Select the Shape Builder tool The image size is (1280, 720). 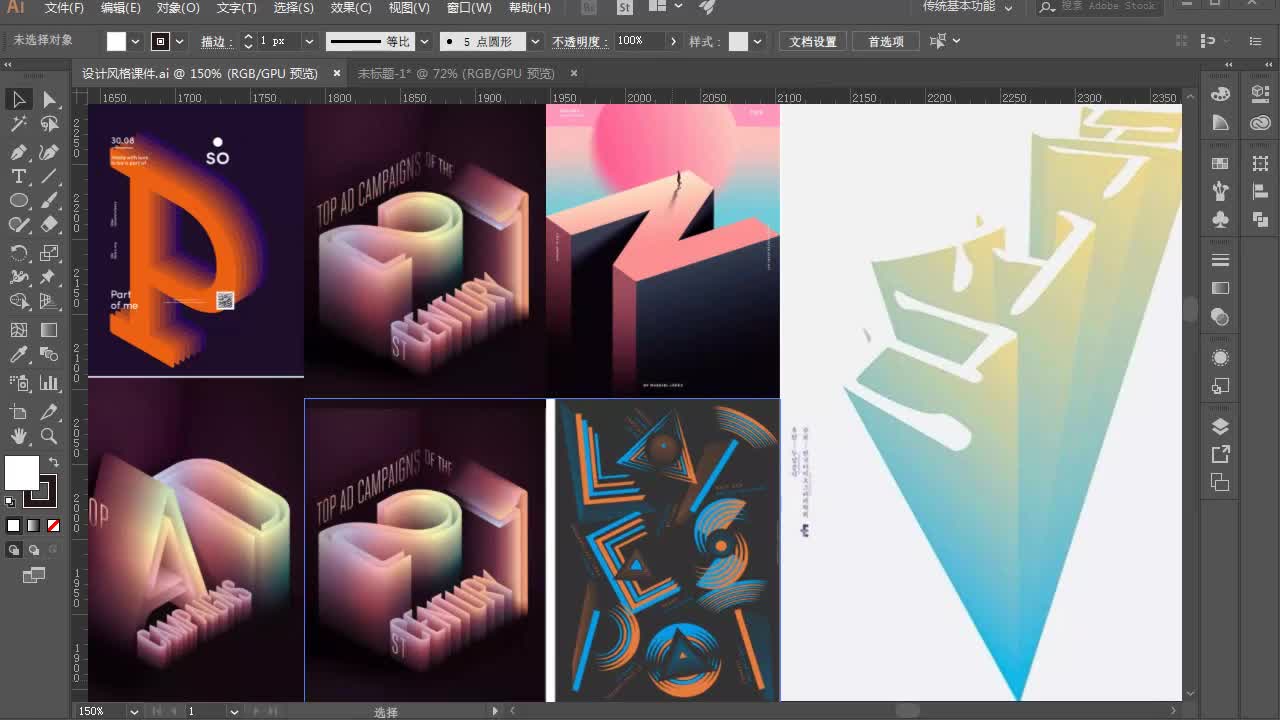point(18,301)
